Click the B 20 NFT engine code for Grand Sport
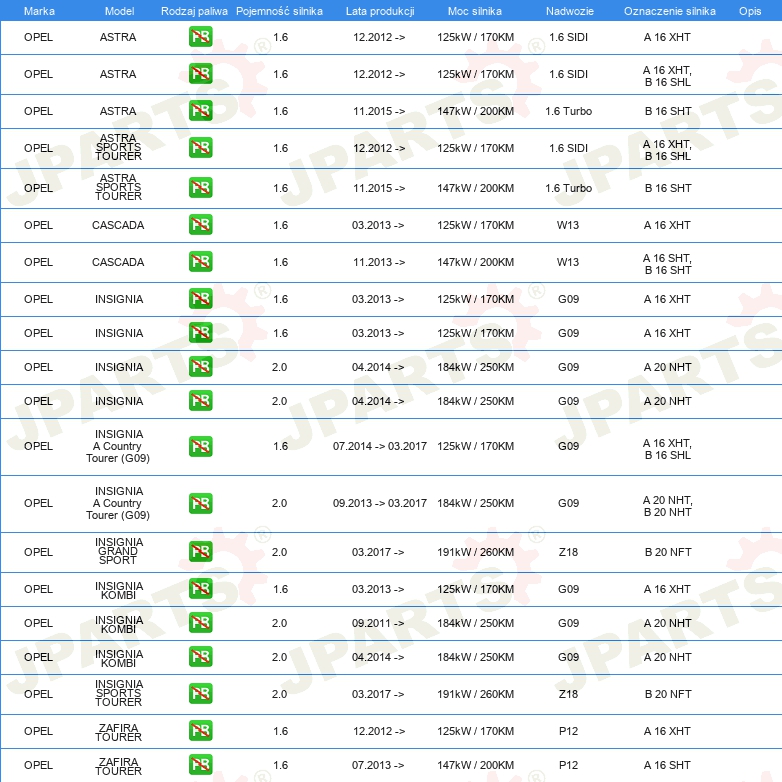Image resolution: width=782 pixels, height=782 pixels. coord(667,552)
